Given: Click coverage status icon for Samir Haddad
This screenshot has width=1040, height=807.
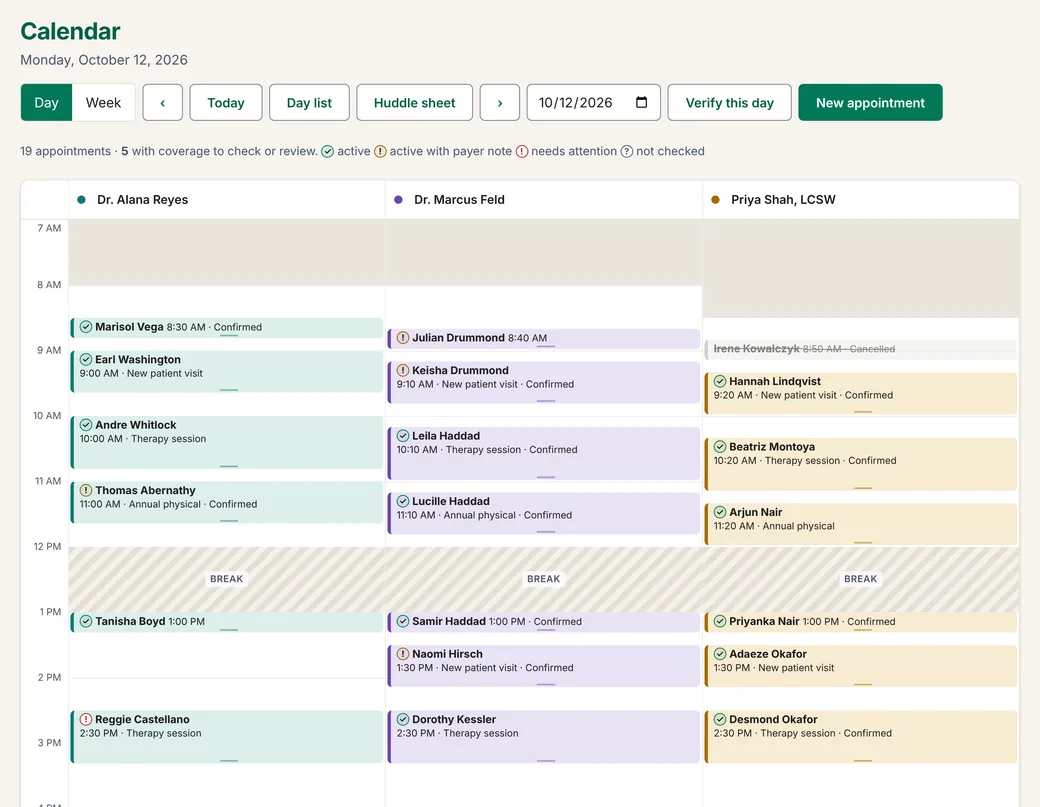Looking at the screenshot, I should coord(403,621).
